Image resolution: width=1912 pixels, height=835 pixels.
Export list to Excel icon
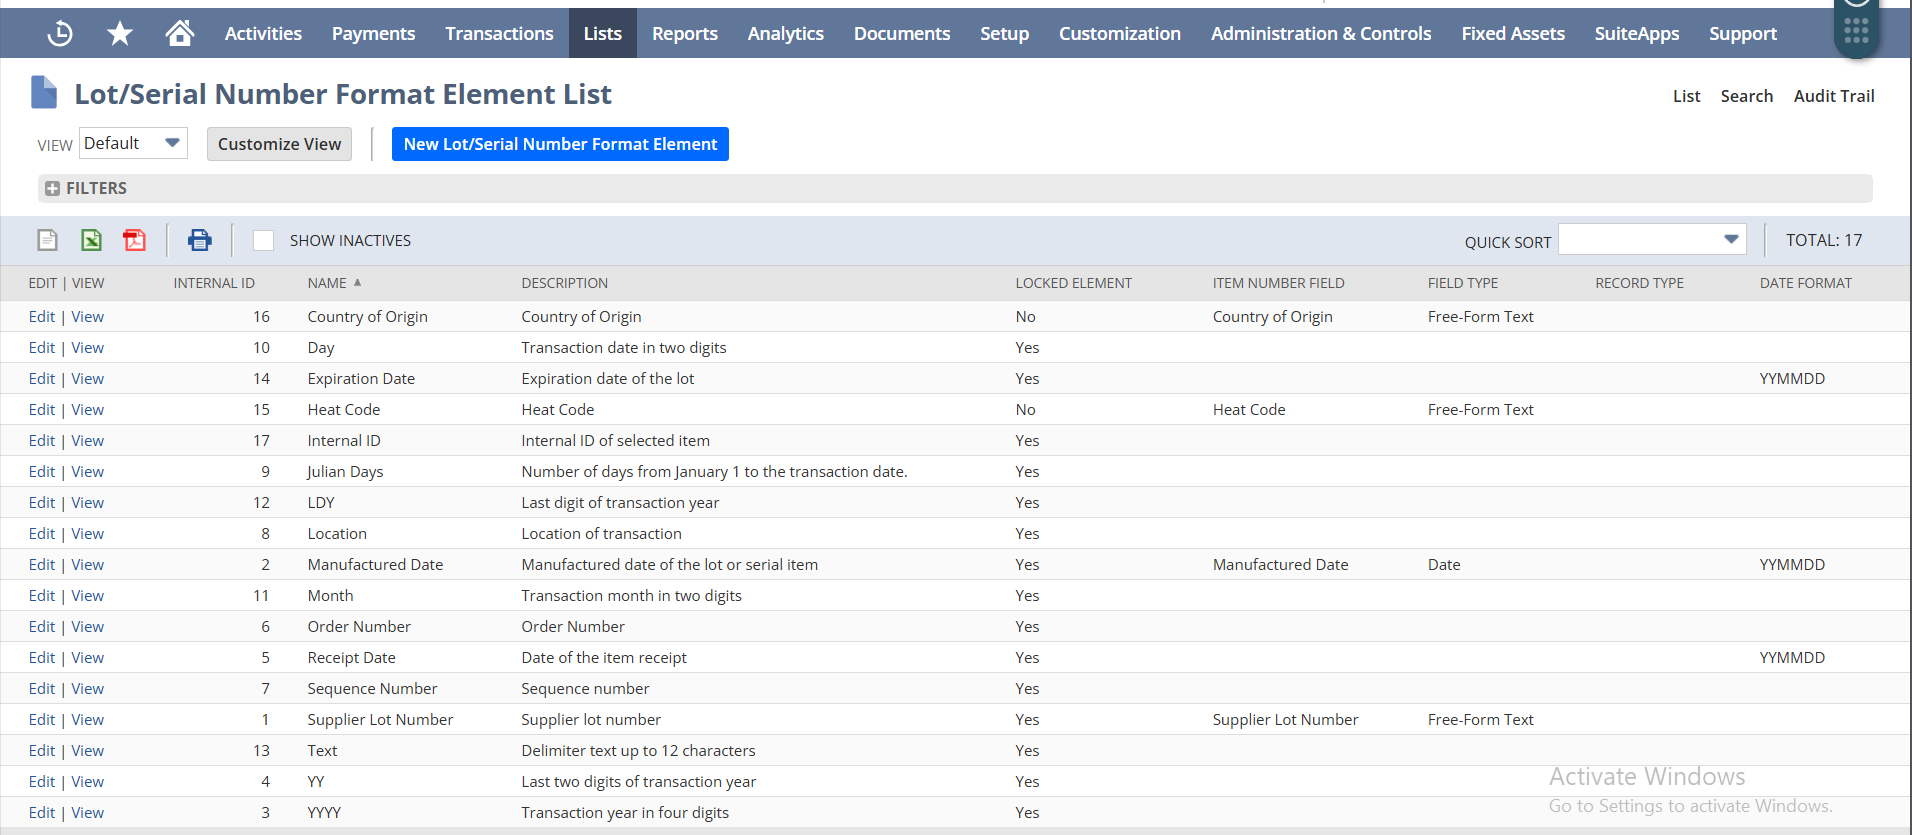(91, 240)
